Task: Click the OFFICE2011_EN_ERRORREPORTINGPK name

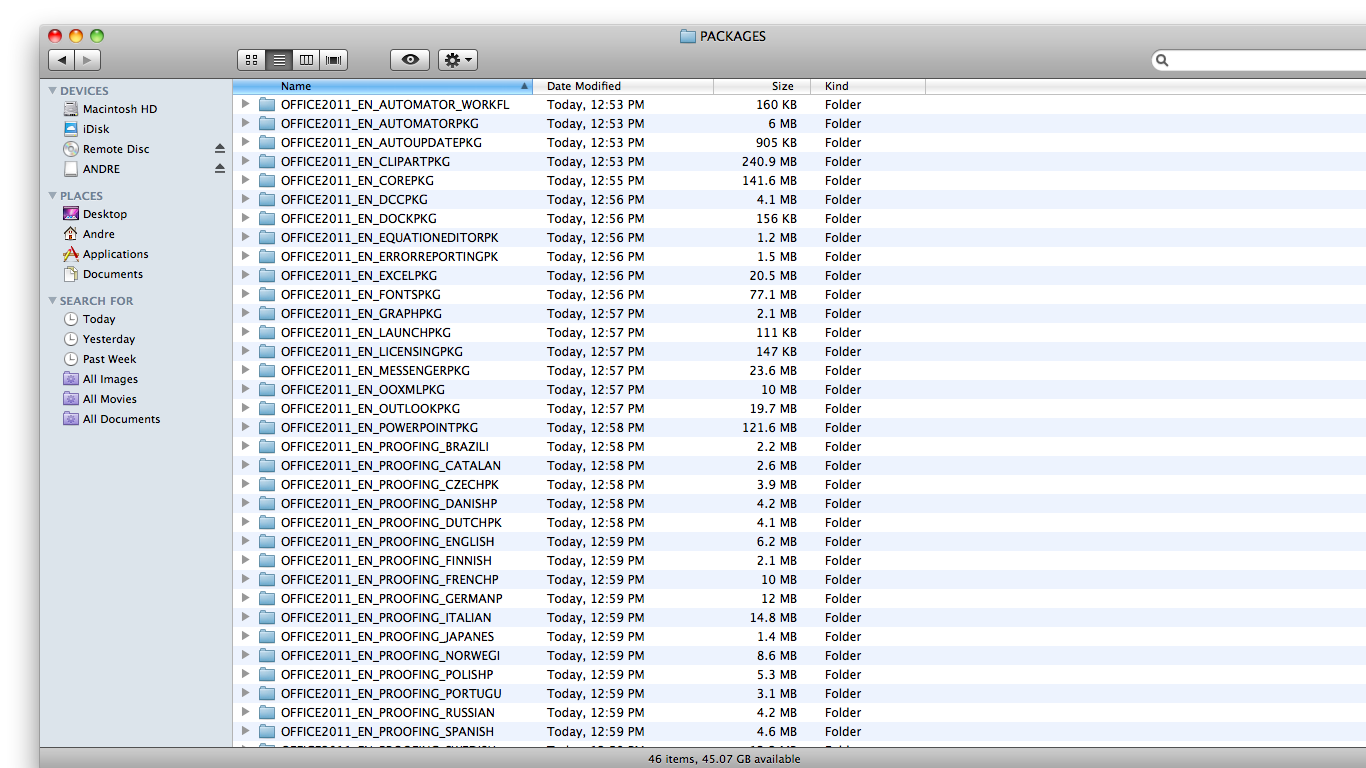Action: 389,257
